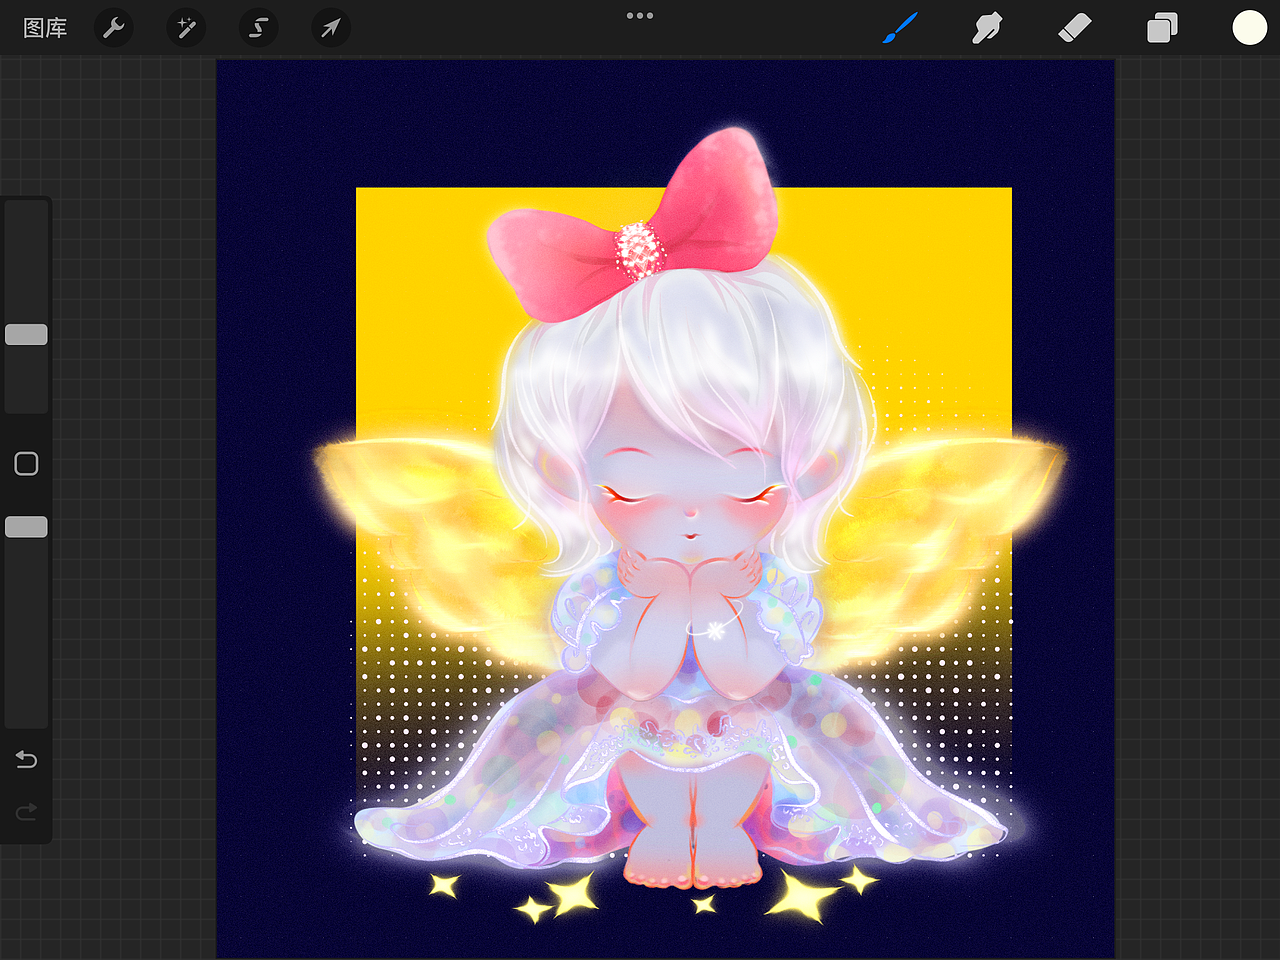Screen dimensions: 1280x960
Task: Tap the pink bow on the canvas
Action: [632, 225]
